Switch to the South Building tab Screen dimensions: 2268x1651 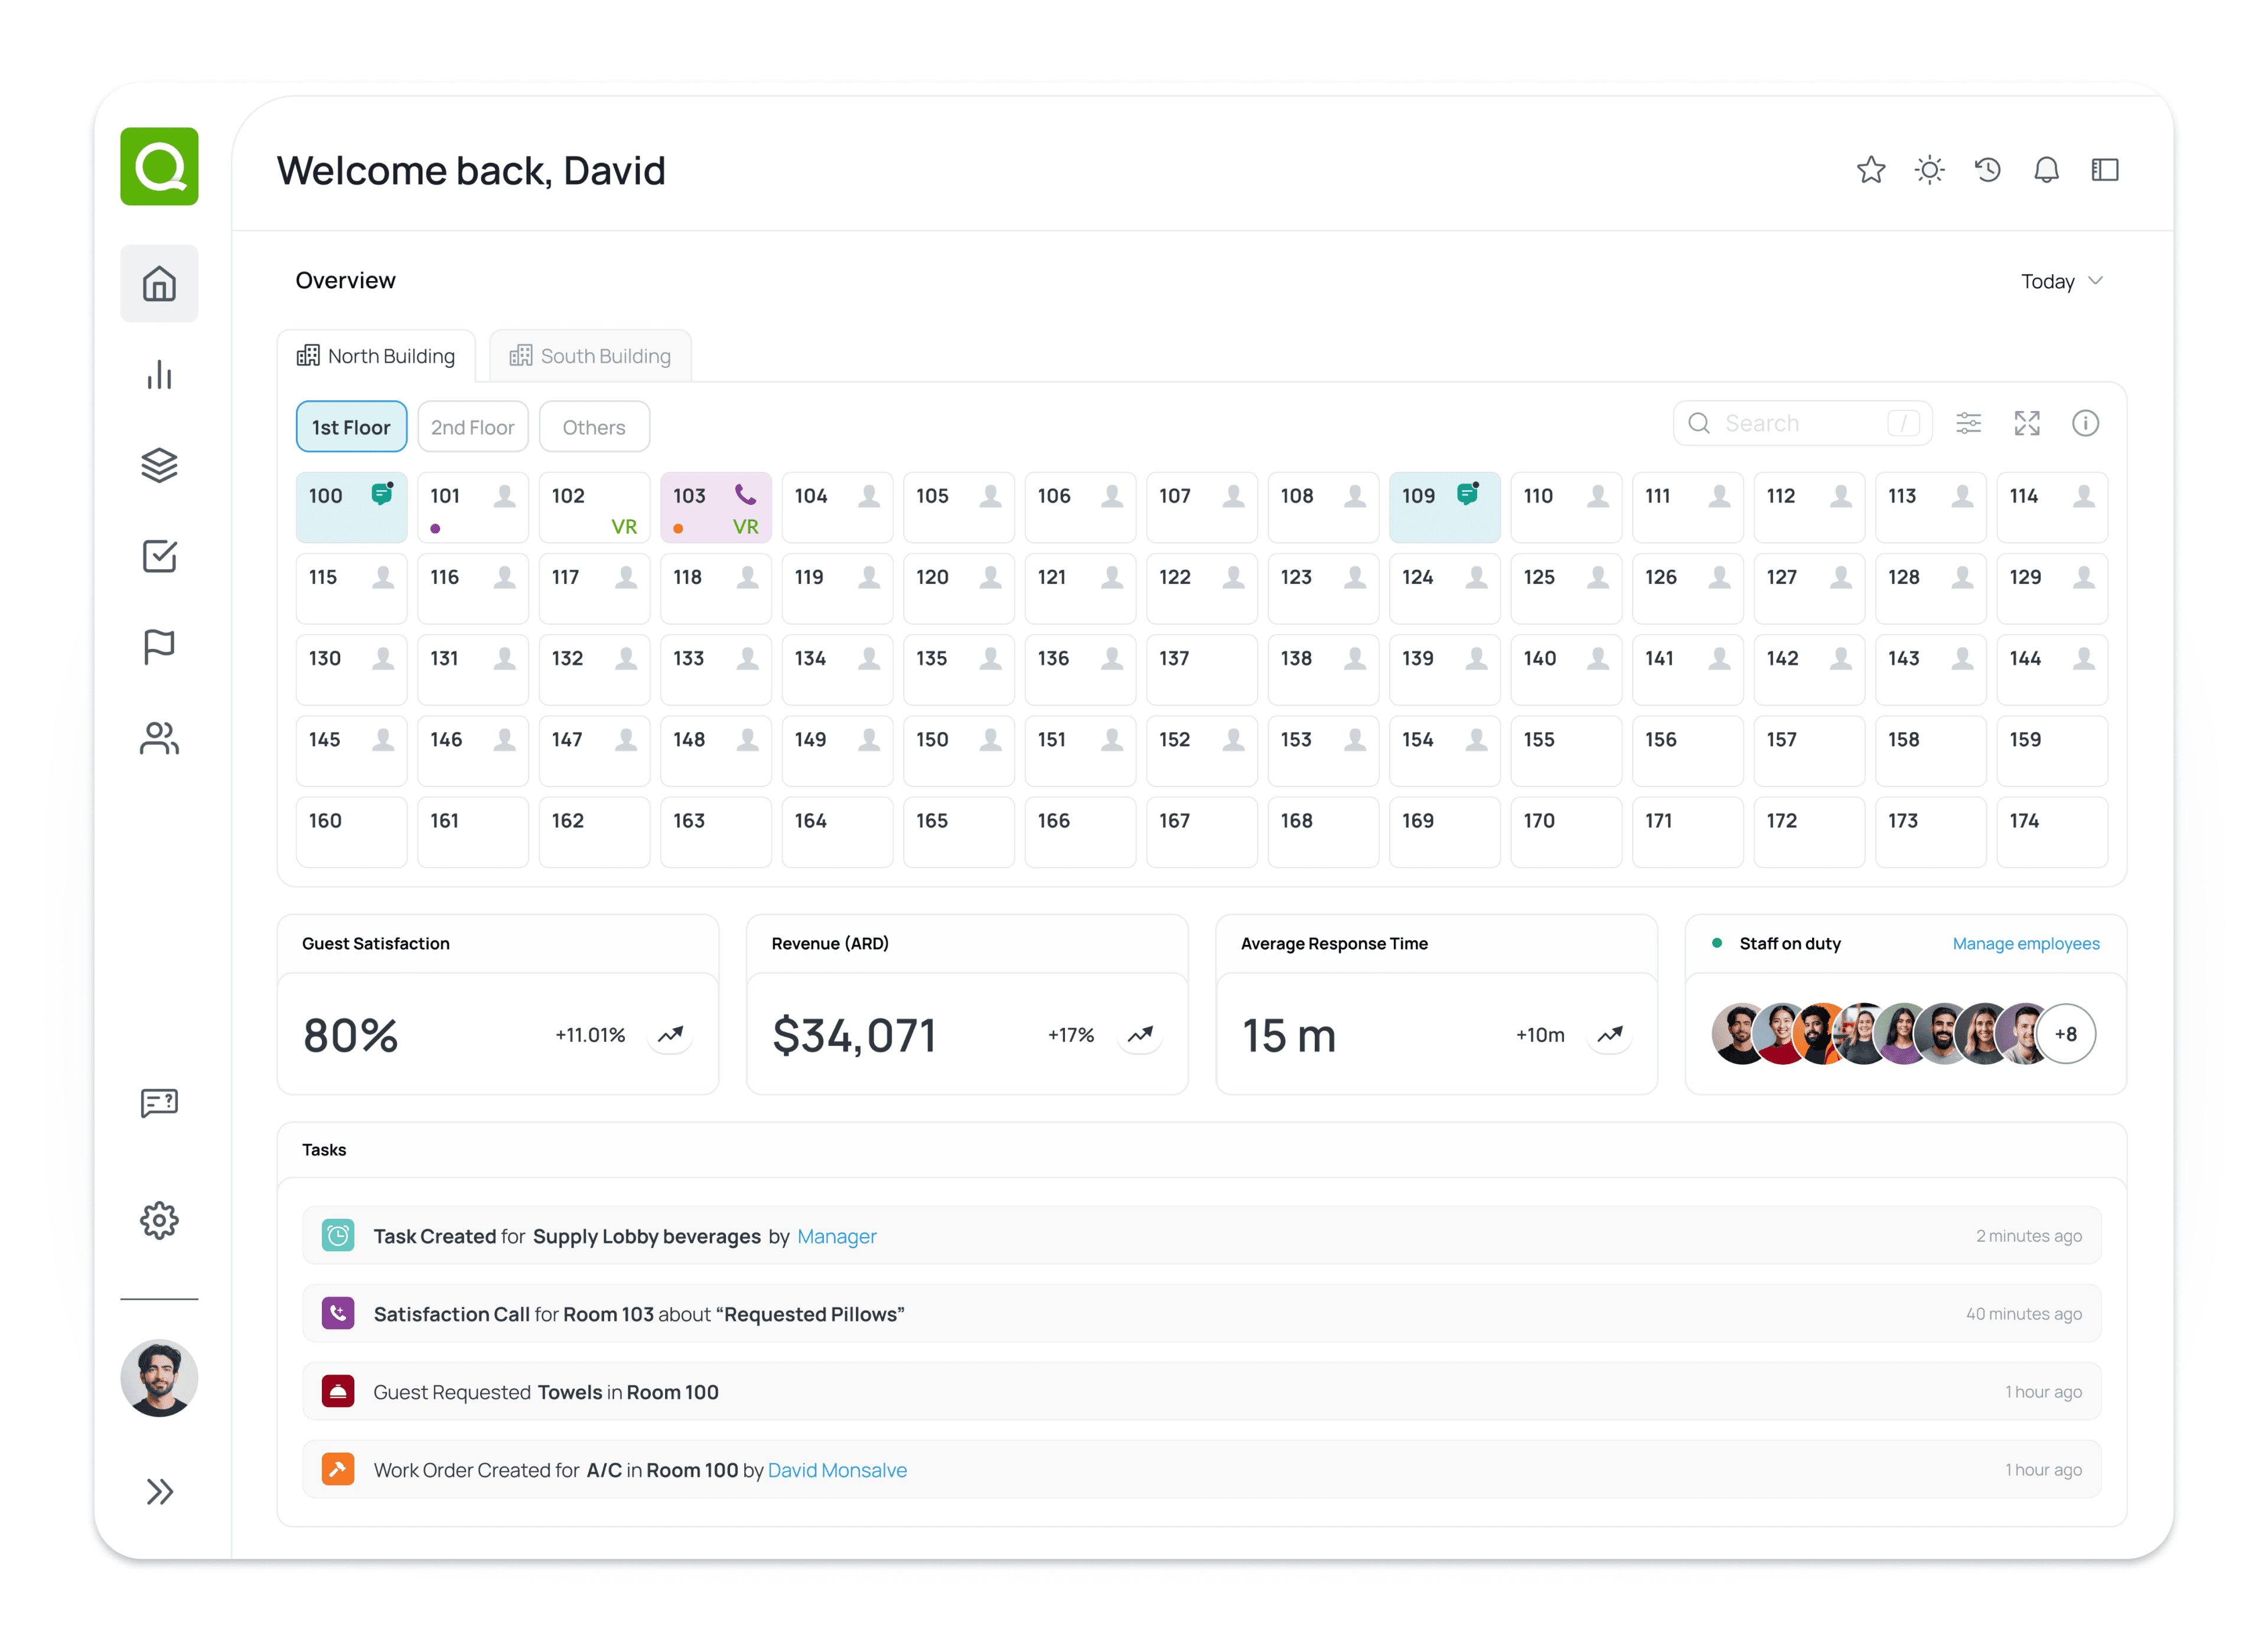tap(590, 356)
